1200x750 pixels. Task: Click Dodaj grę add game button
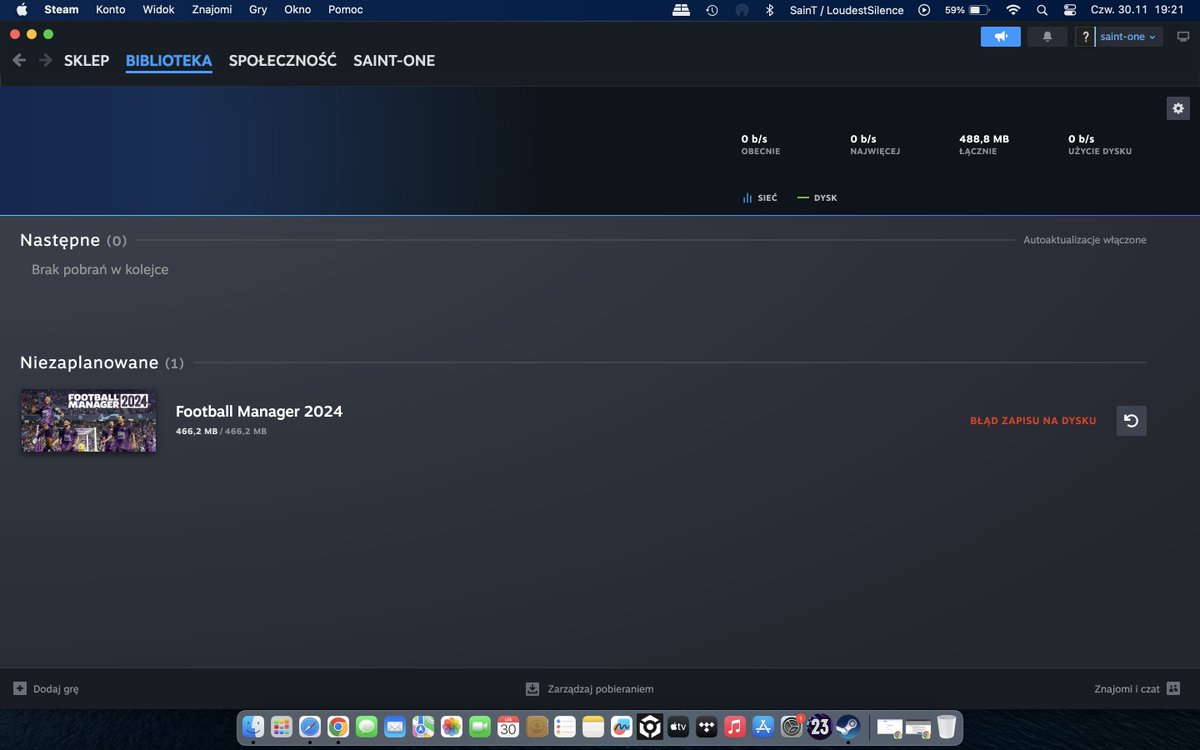[46, 689]
